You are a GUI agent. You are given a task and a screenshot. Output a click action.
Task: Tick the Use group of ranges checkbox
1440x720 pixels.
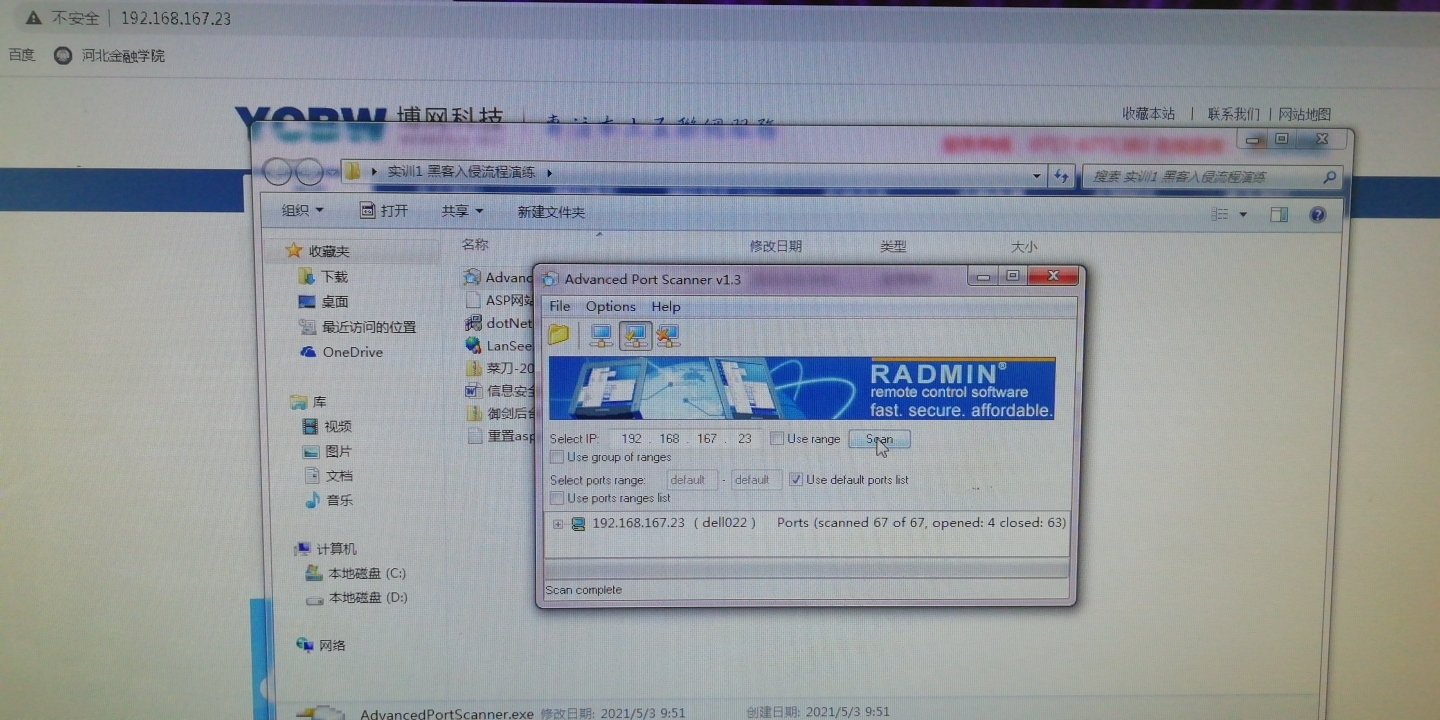click(557, 457)
